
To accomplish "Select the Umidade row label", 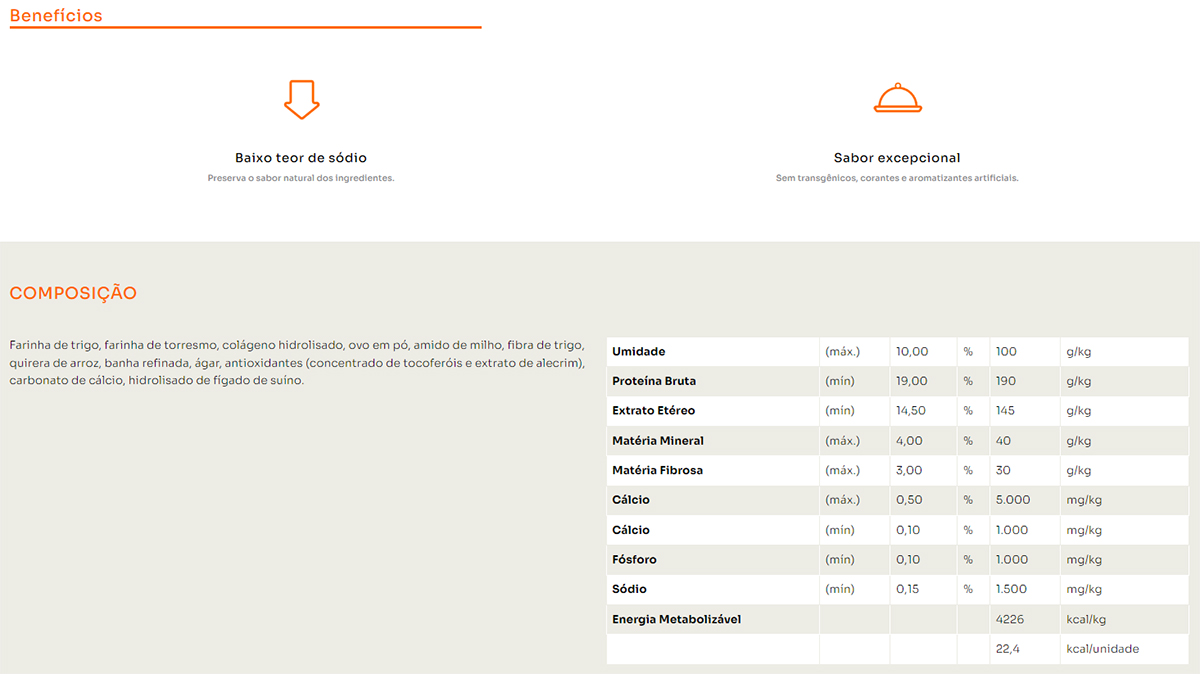I will coord(638,352).
